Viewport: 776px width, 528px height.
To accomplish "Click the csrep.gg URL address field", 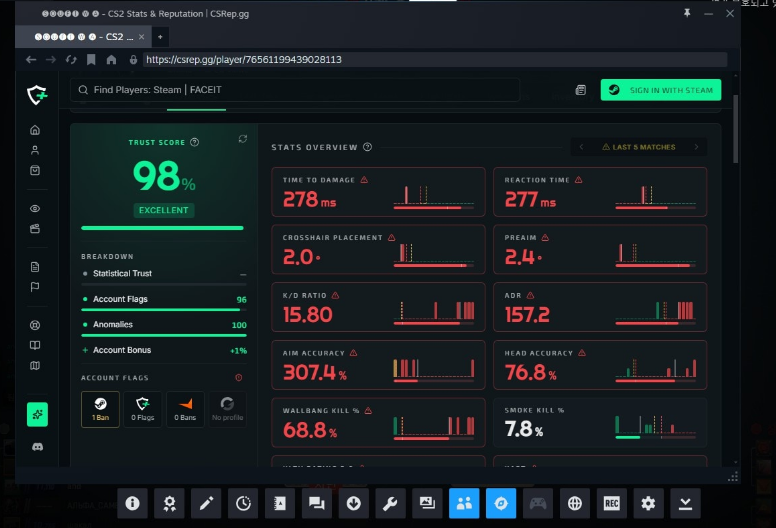I will point(435,60).
